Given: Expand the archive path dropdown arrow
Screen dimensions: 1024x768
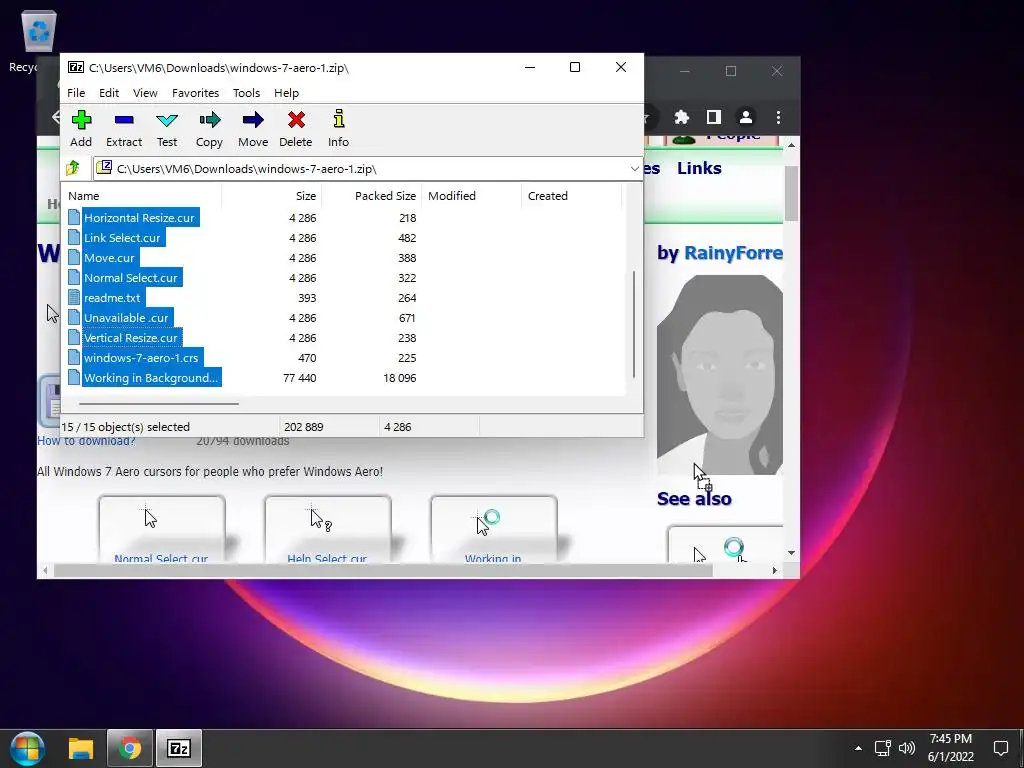Looking at the screenshot, I should [634, 168].
